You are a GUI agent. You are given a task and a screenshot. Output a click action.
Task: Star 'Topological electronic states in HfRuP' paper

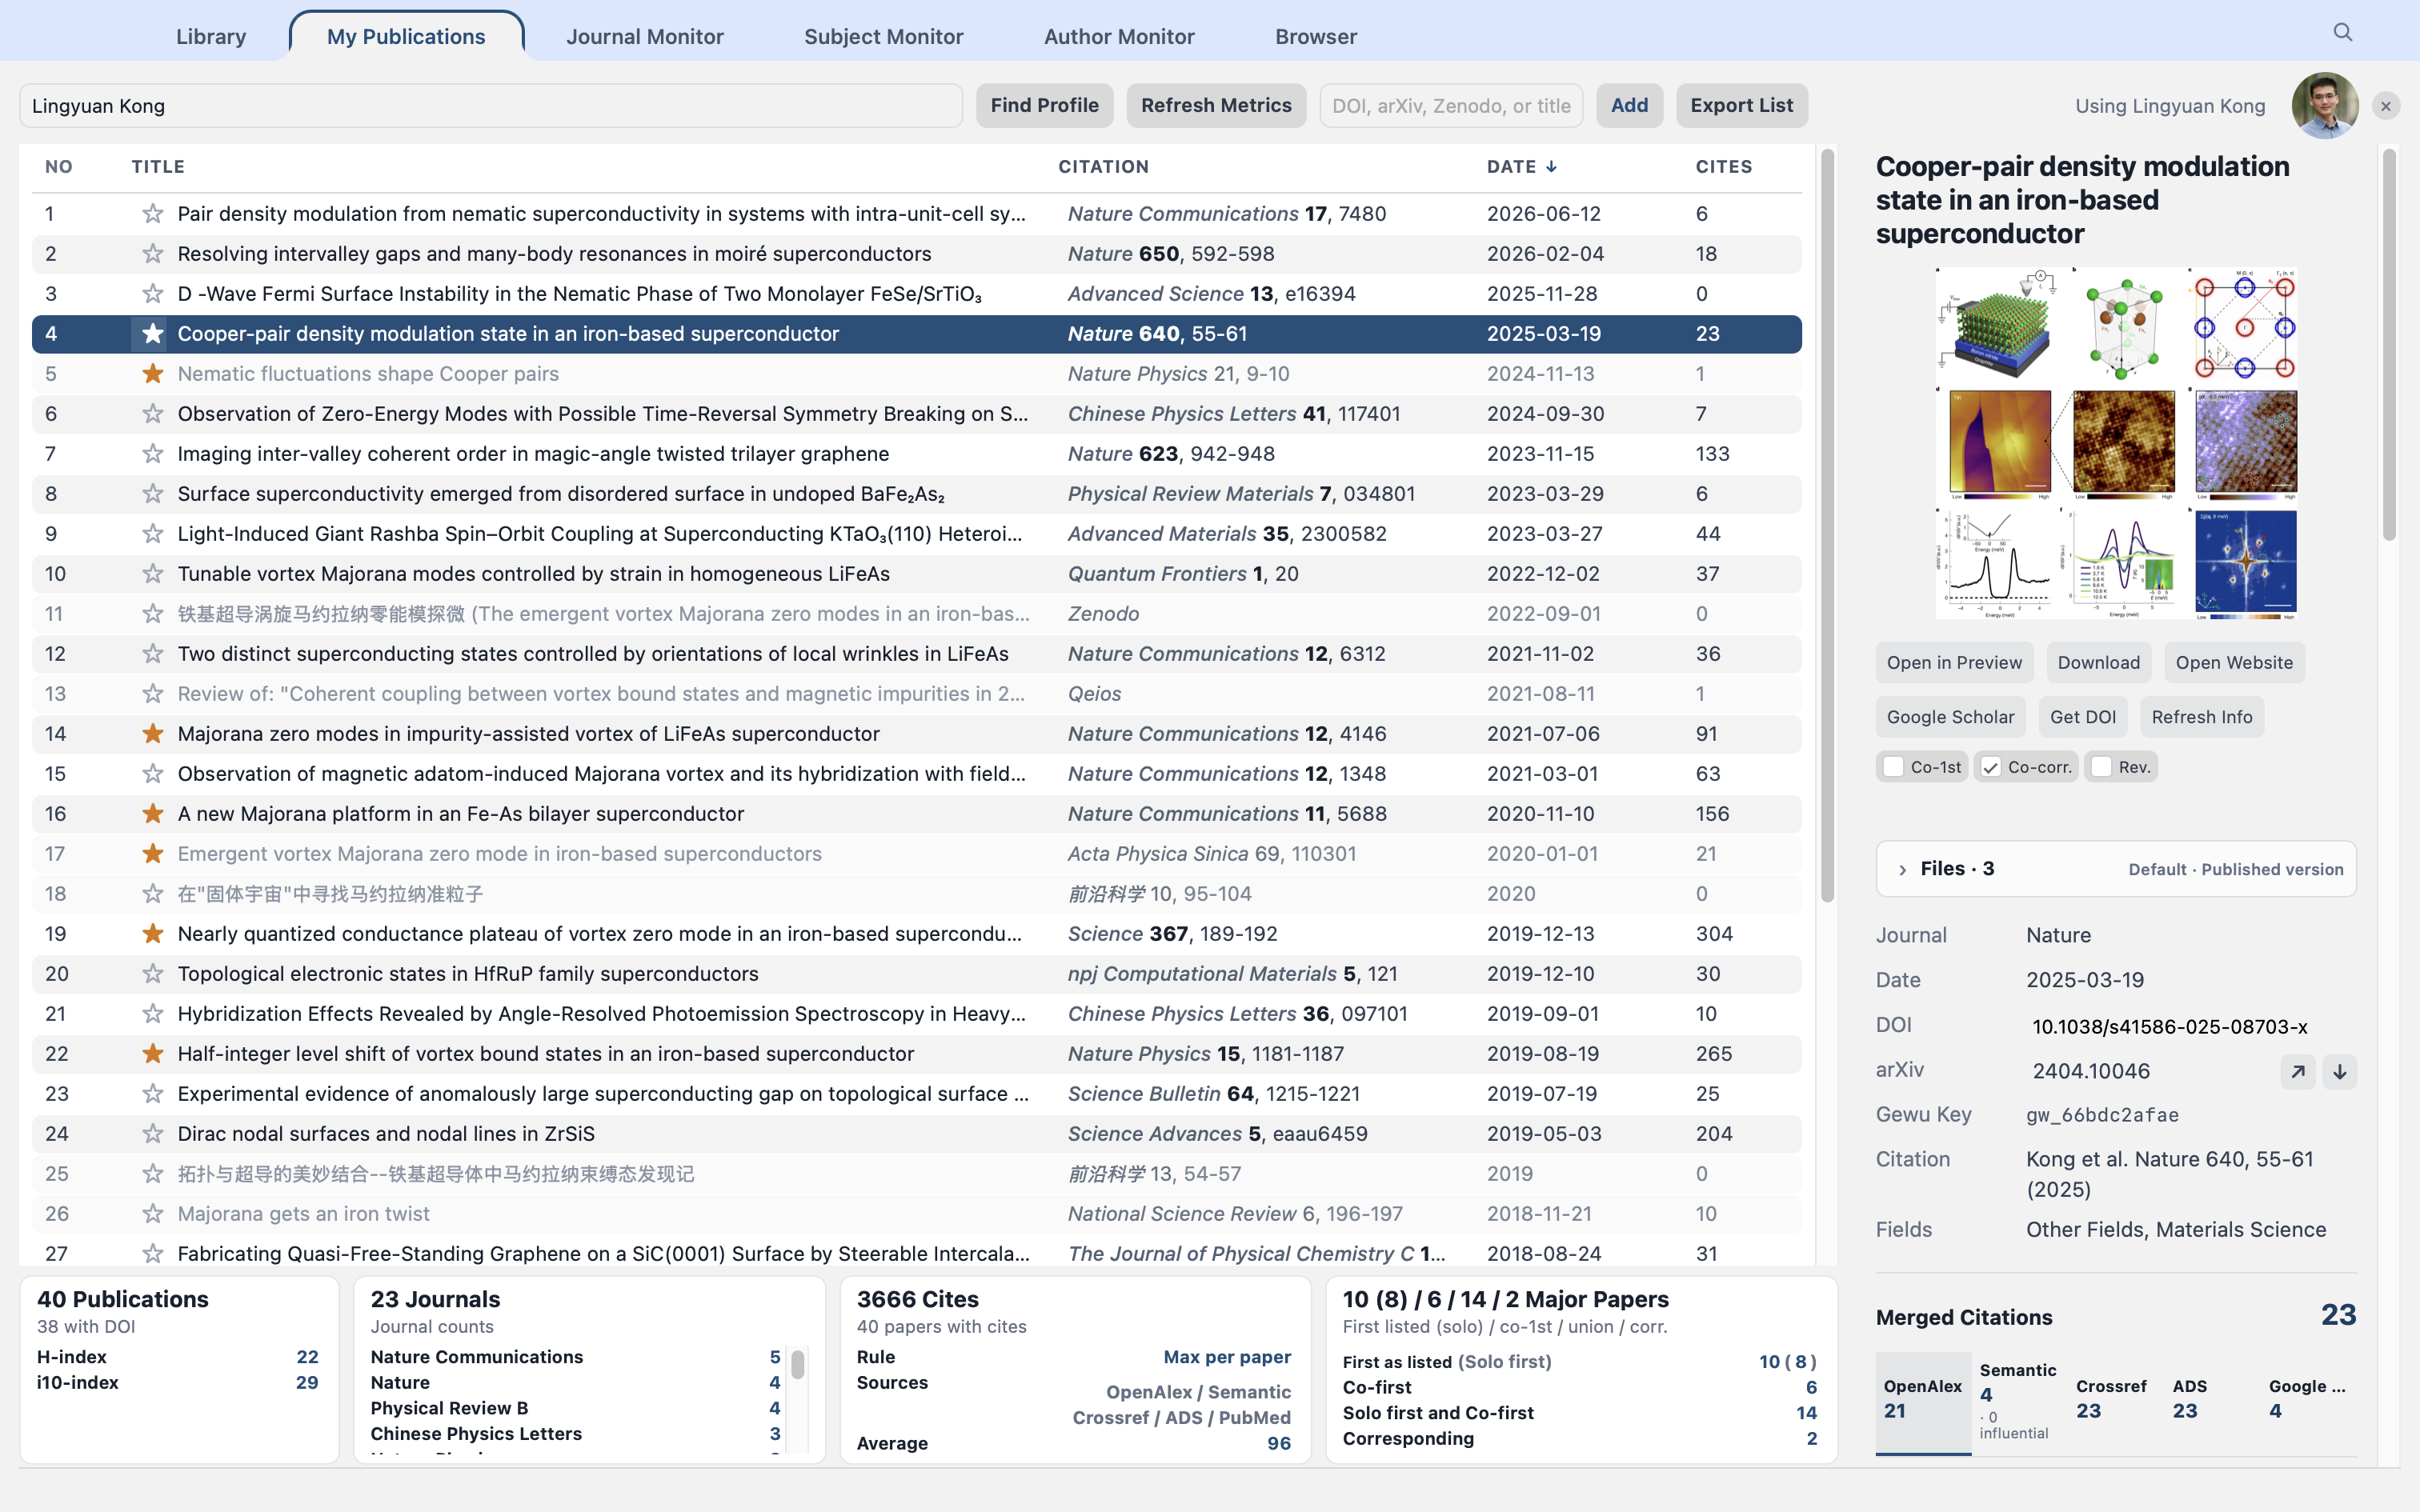tap(152, 974)
